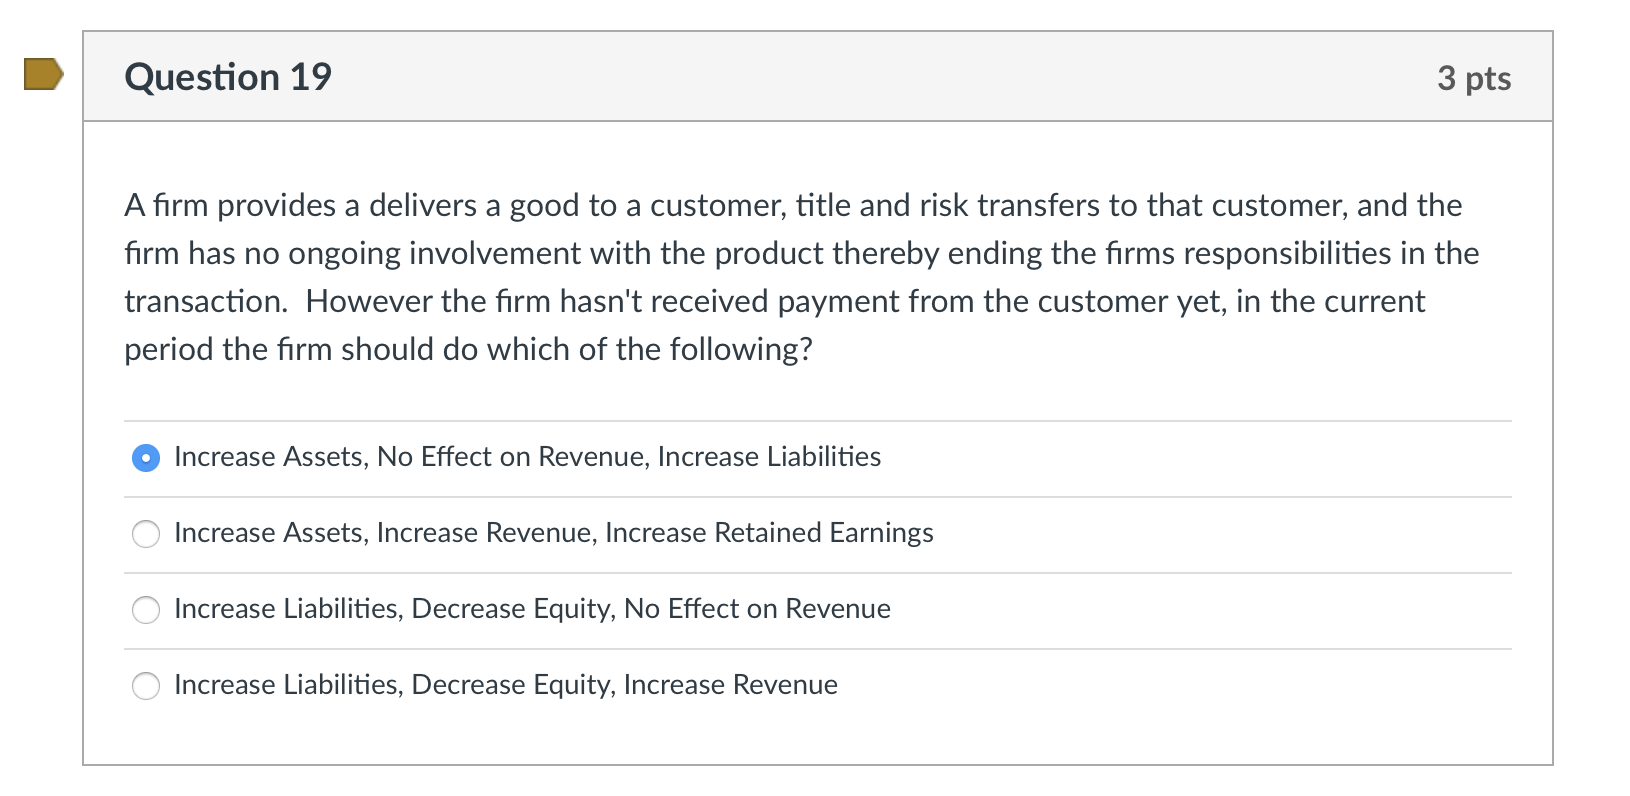The height and width of the screenshot is (796, 1630).
Task: Click the line starting 'firm has no ongoing involvement'
Action: (x=800, y=254)
